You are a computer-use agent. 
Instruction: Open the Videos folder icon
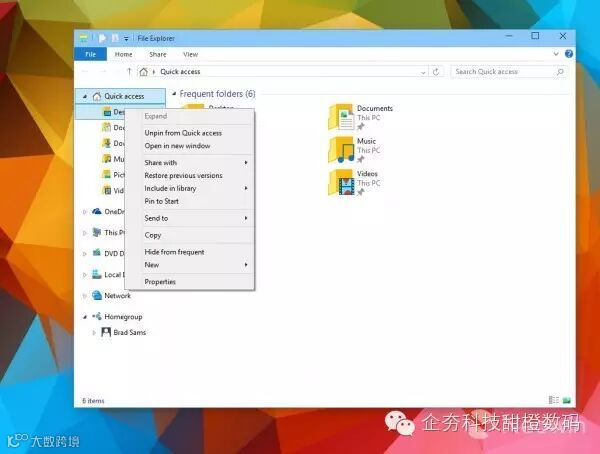click(341, 182)
